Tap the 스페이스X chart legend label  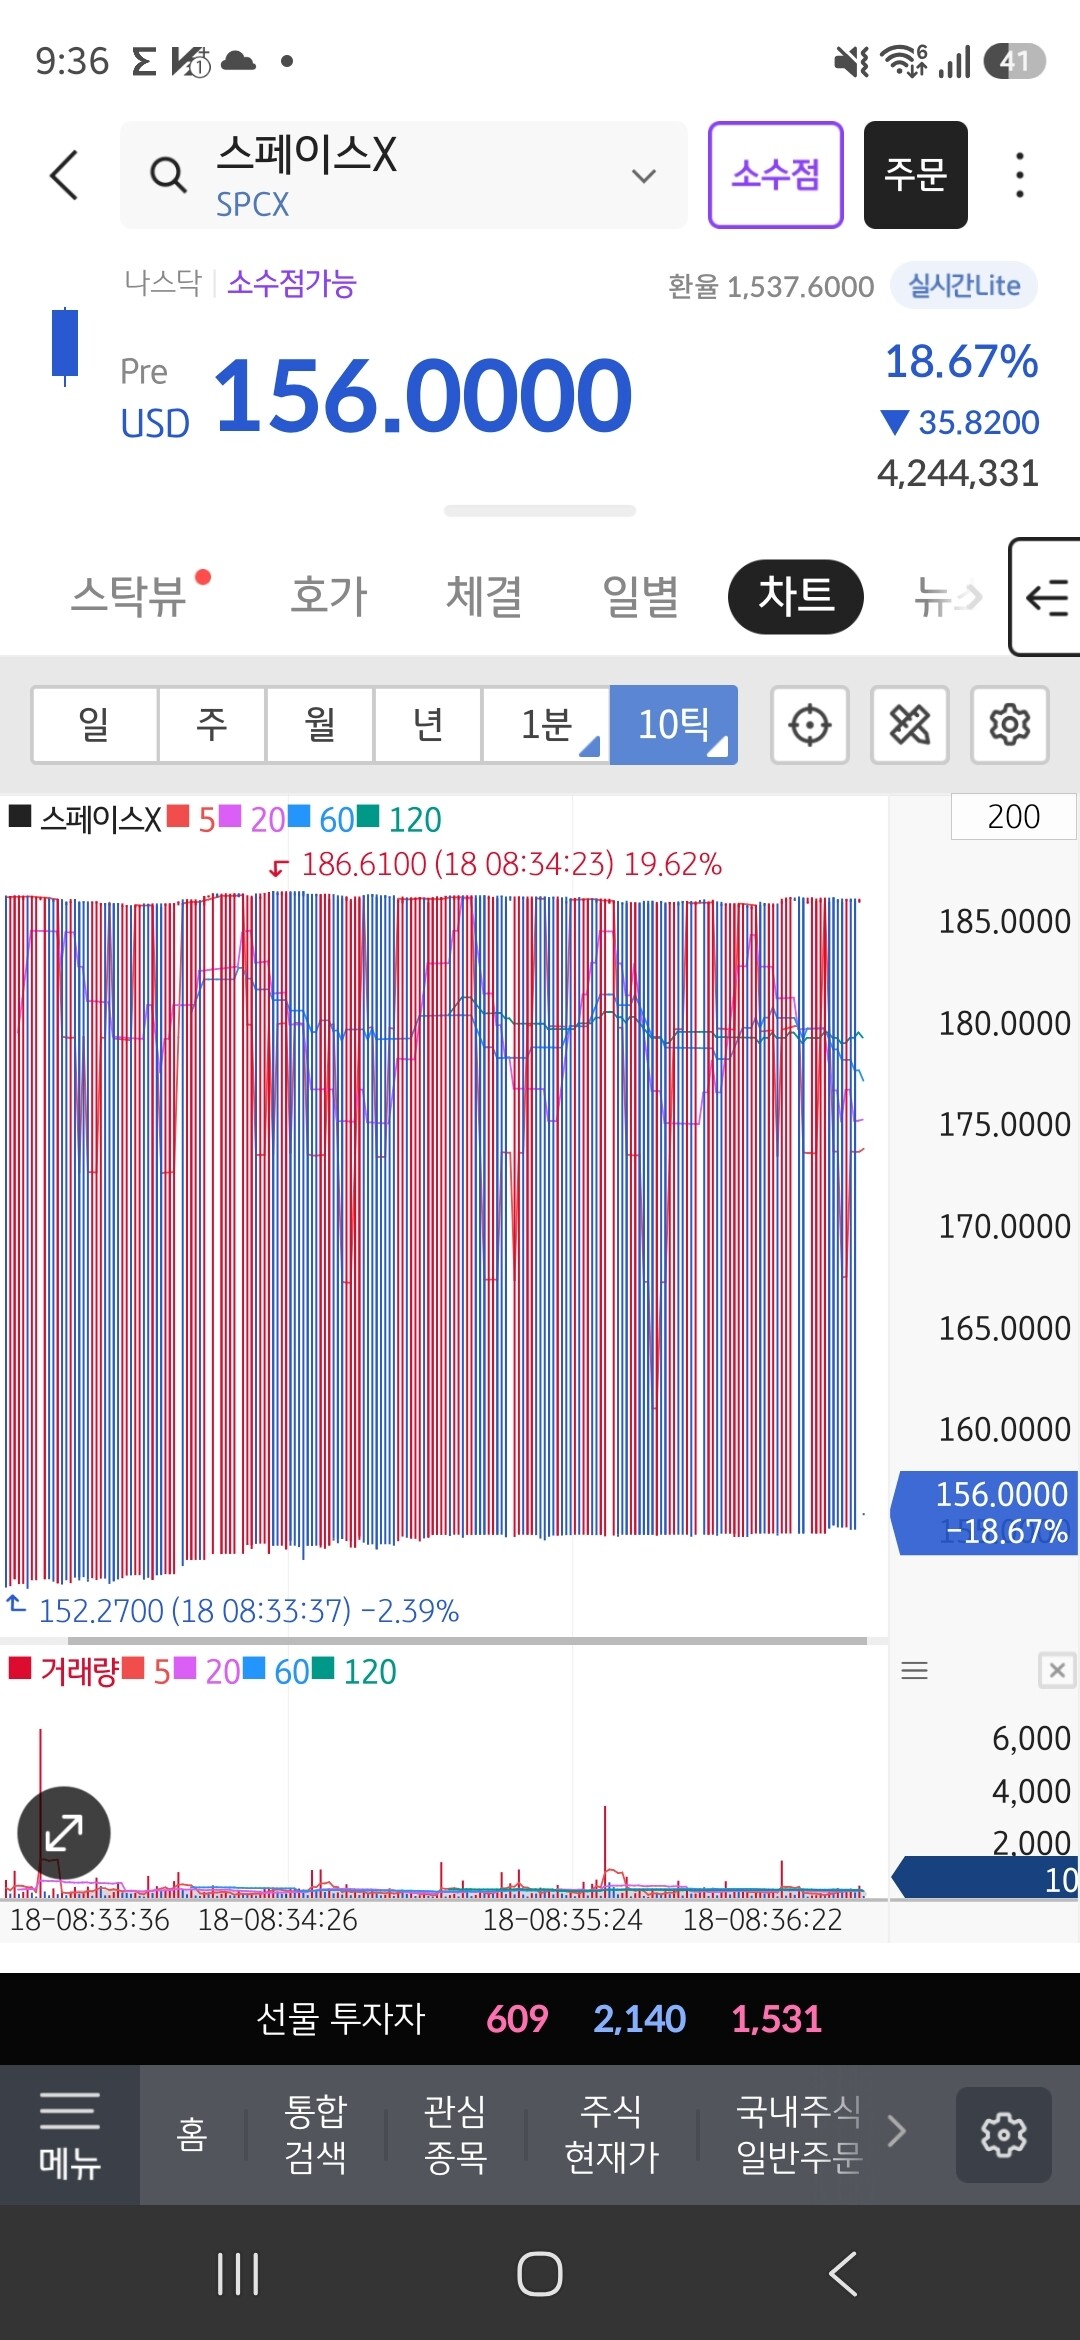[x=101, y=819]
